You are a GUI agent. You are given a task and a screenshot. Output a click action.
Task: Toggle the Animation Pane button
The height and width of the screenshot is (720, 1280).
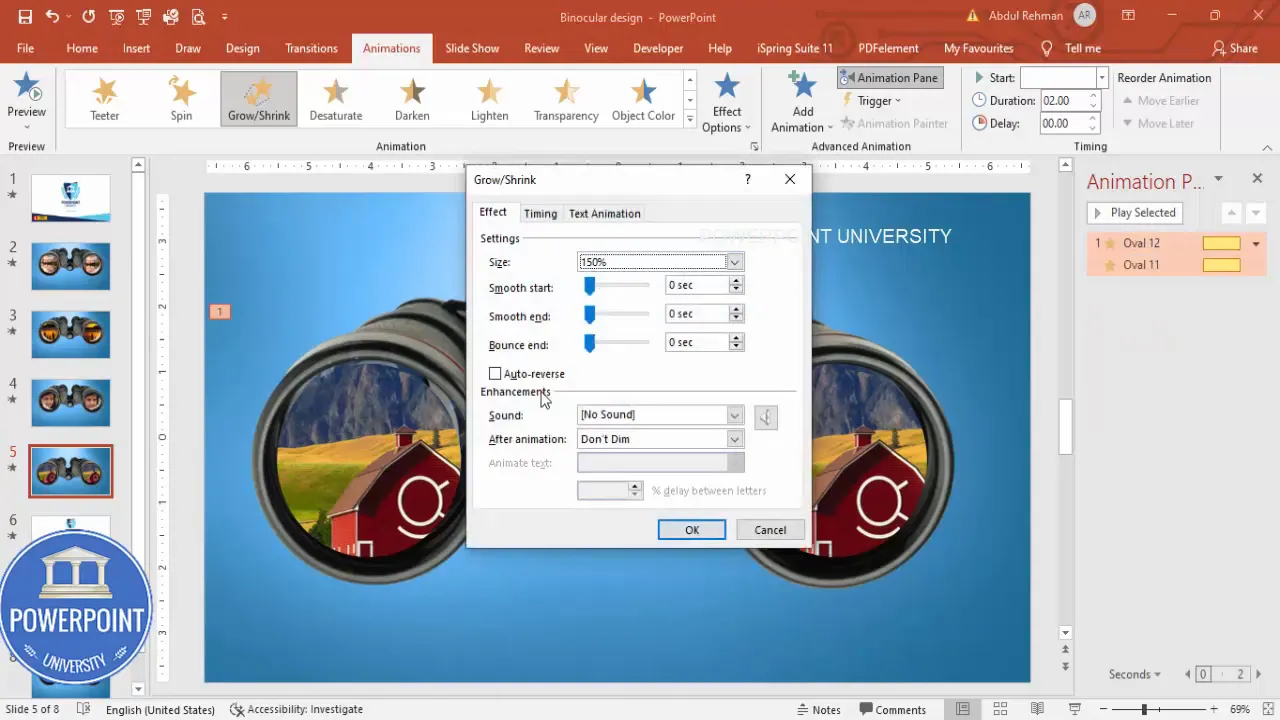[889, 77]
